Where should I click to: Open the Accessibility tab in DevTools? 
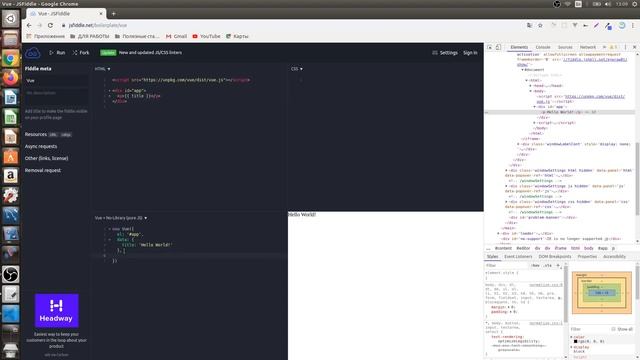click(x=614, y=257)
